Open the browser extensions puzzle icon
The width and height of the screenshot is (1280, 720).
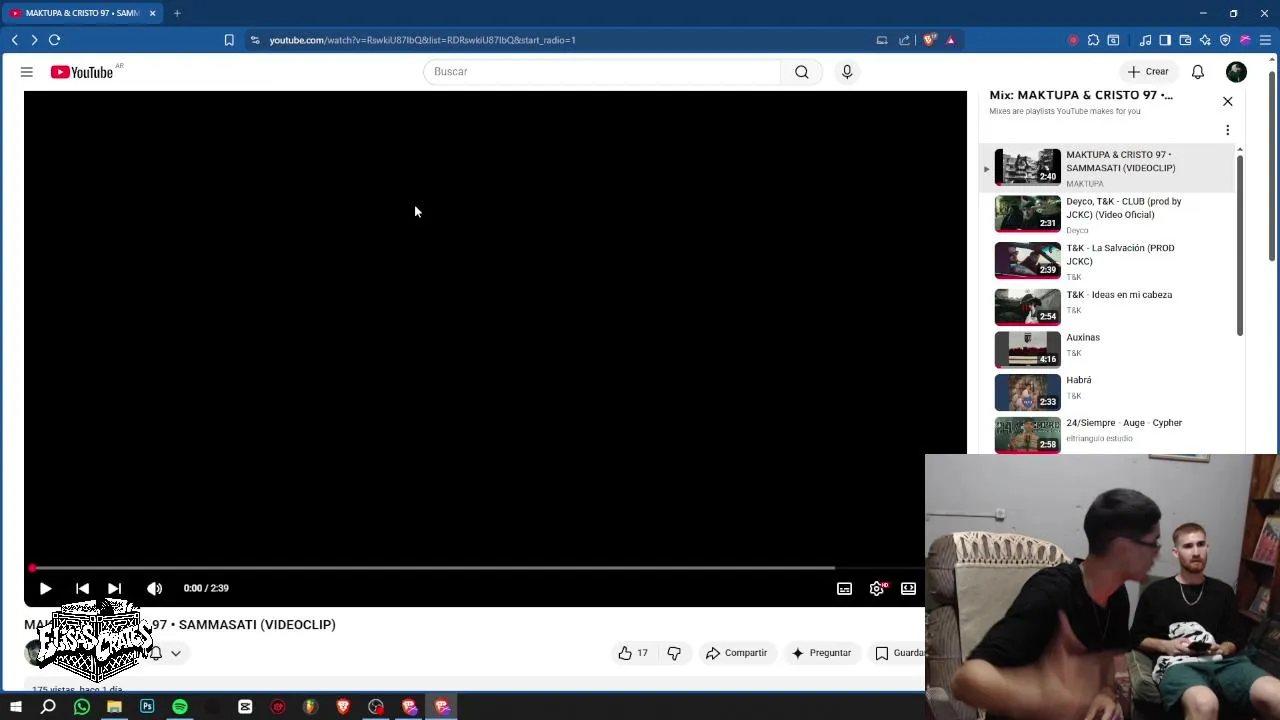point(1093,40)
